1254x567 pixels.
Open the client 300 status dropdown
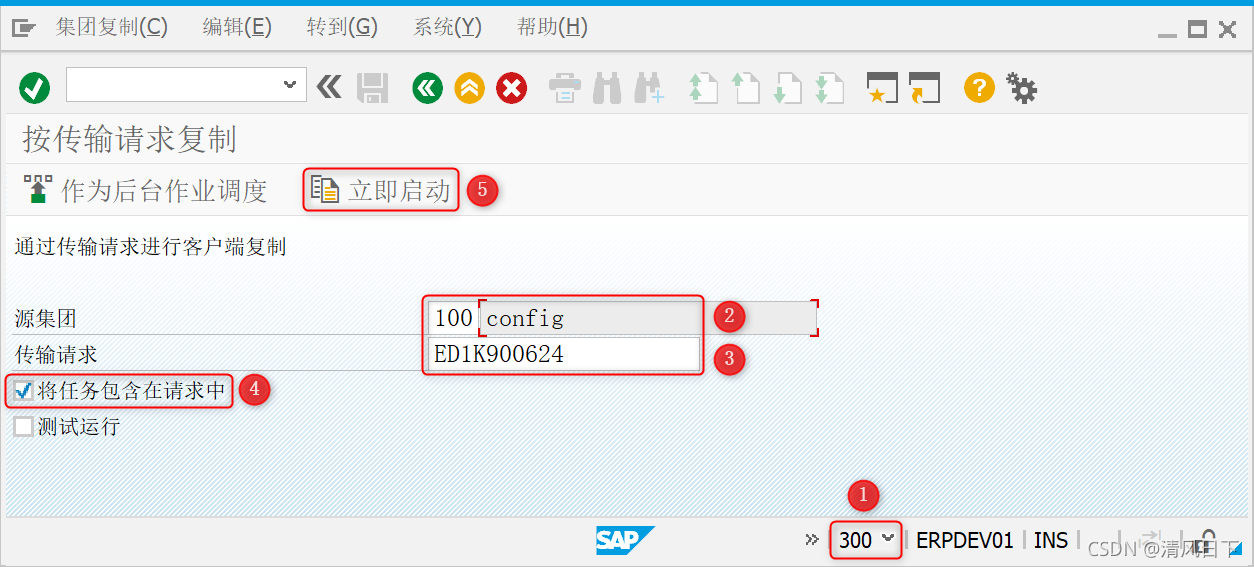[x=866, y=540]
